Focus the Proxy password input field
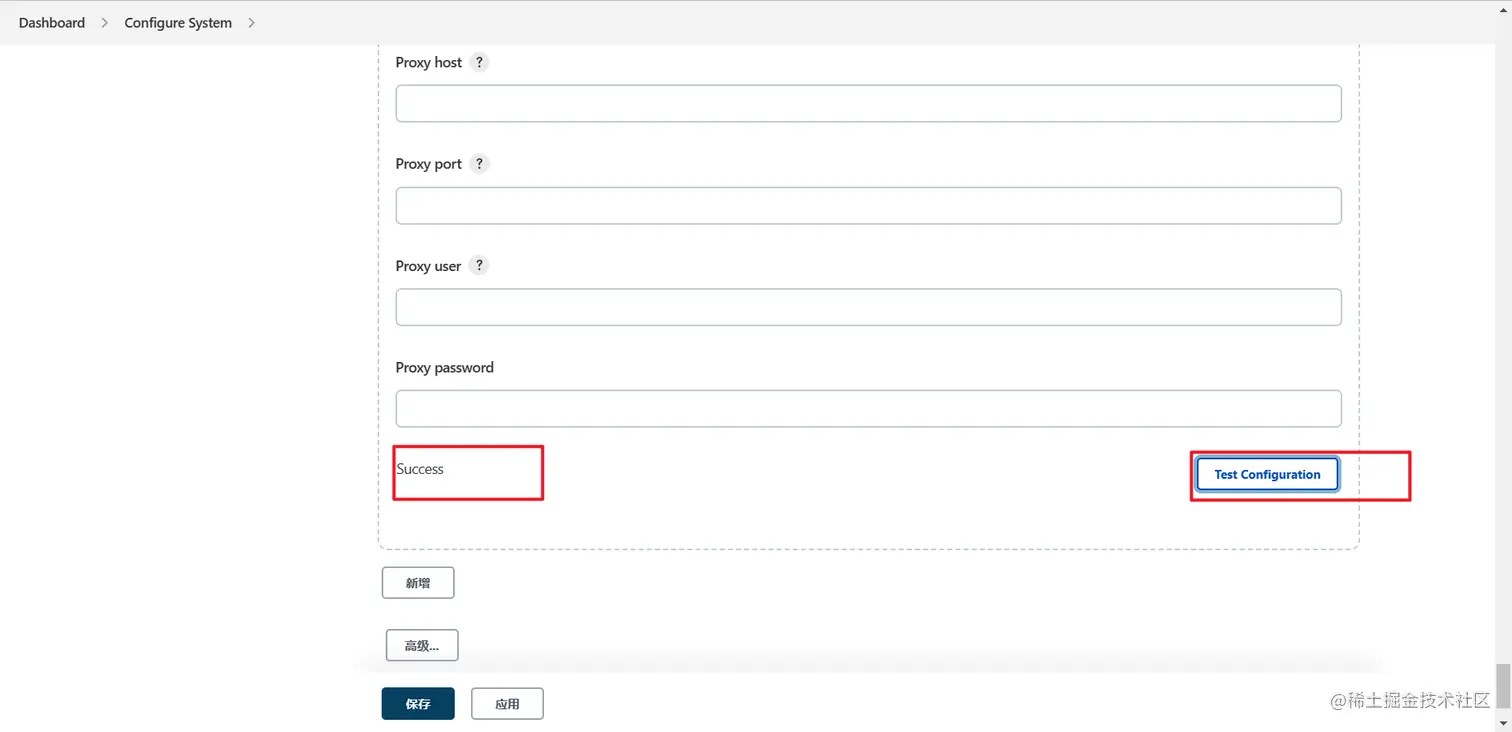 tap(868, 409)
